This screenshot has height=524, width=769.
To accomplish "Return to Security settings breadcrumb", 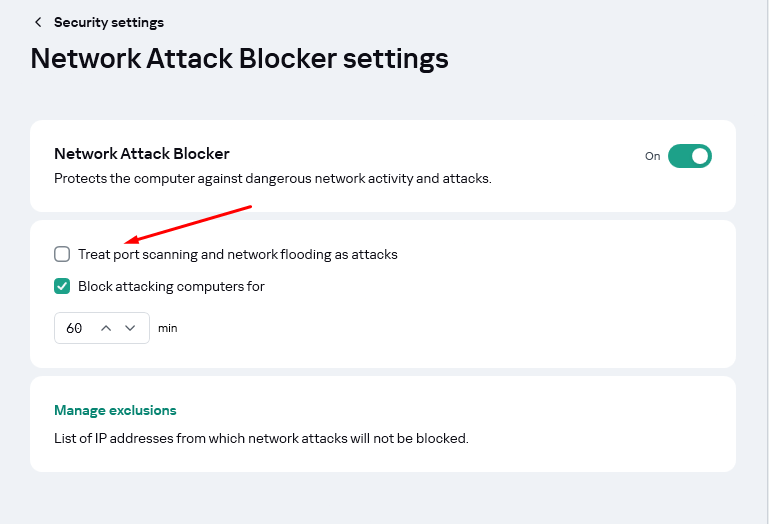I will point(109,22).
